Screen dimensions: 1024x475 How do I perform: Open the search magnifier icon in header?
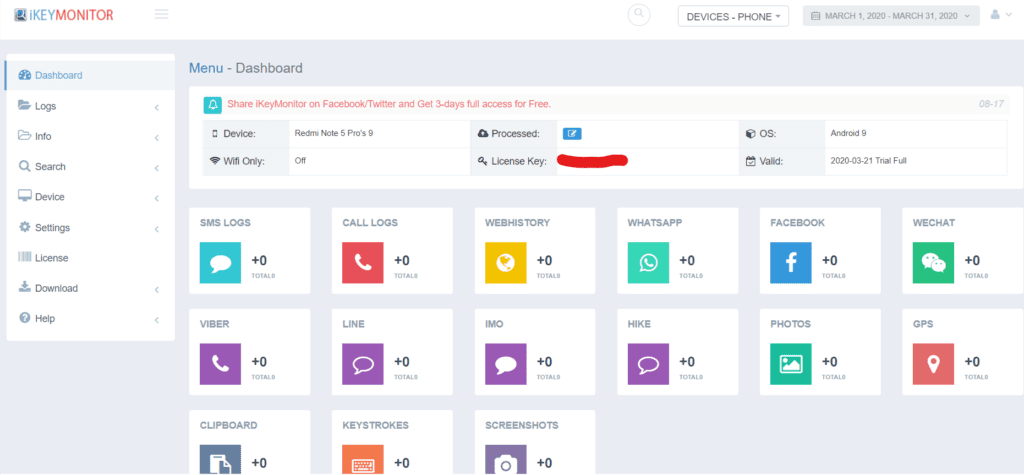click(x=639, y=15)
